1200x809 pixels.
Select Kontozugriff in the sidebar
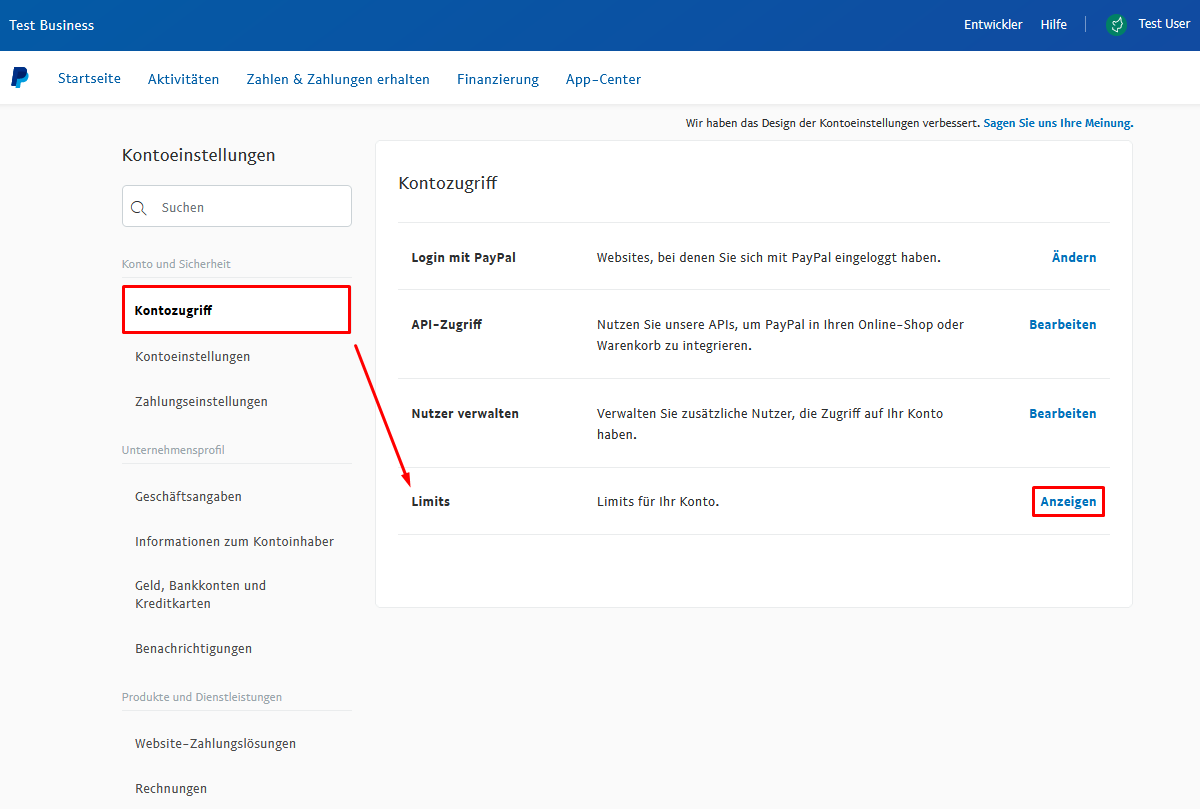[237, 310]
